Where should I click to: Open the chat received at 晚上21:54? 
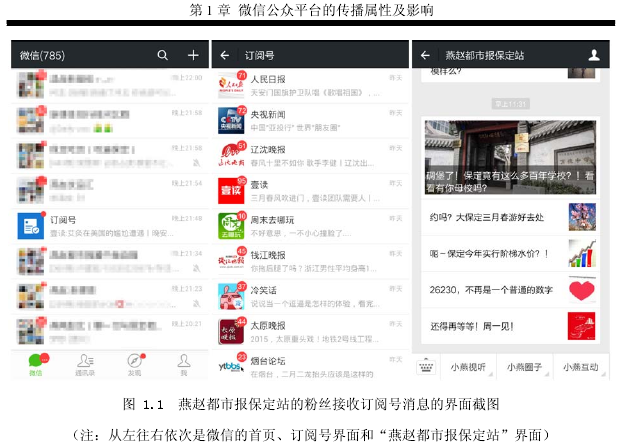tap(110, 191)
